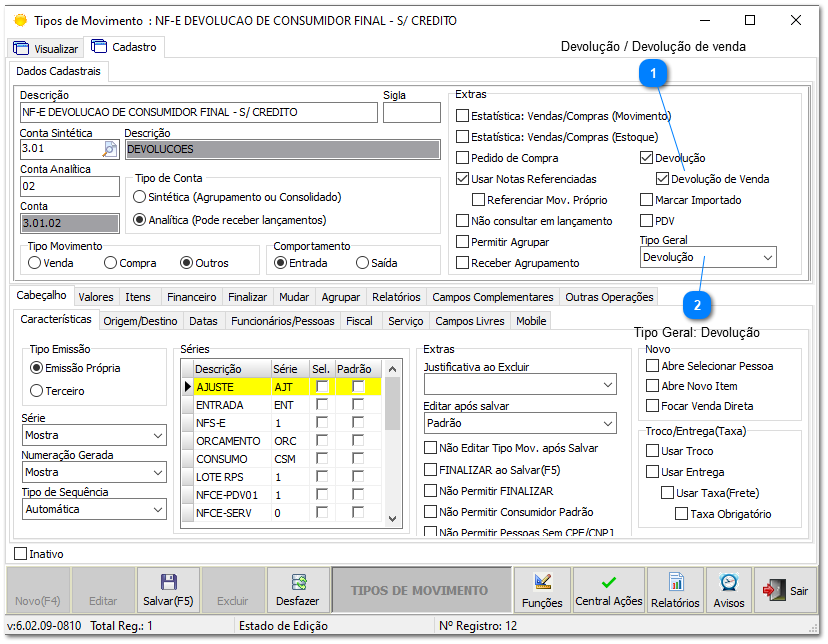This screenshot has width=828, height=644.
Task: Click inside the Sigla input field
Action: (x=410, y=110)
